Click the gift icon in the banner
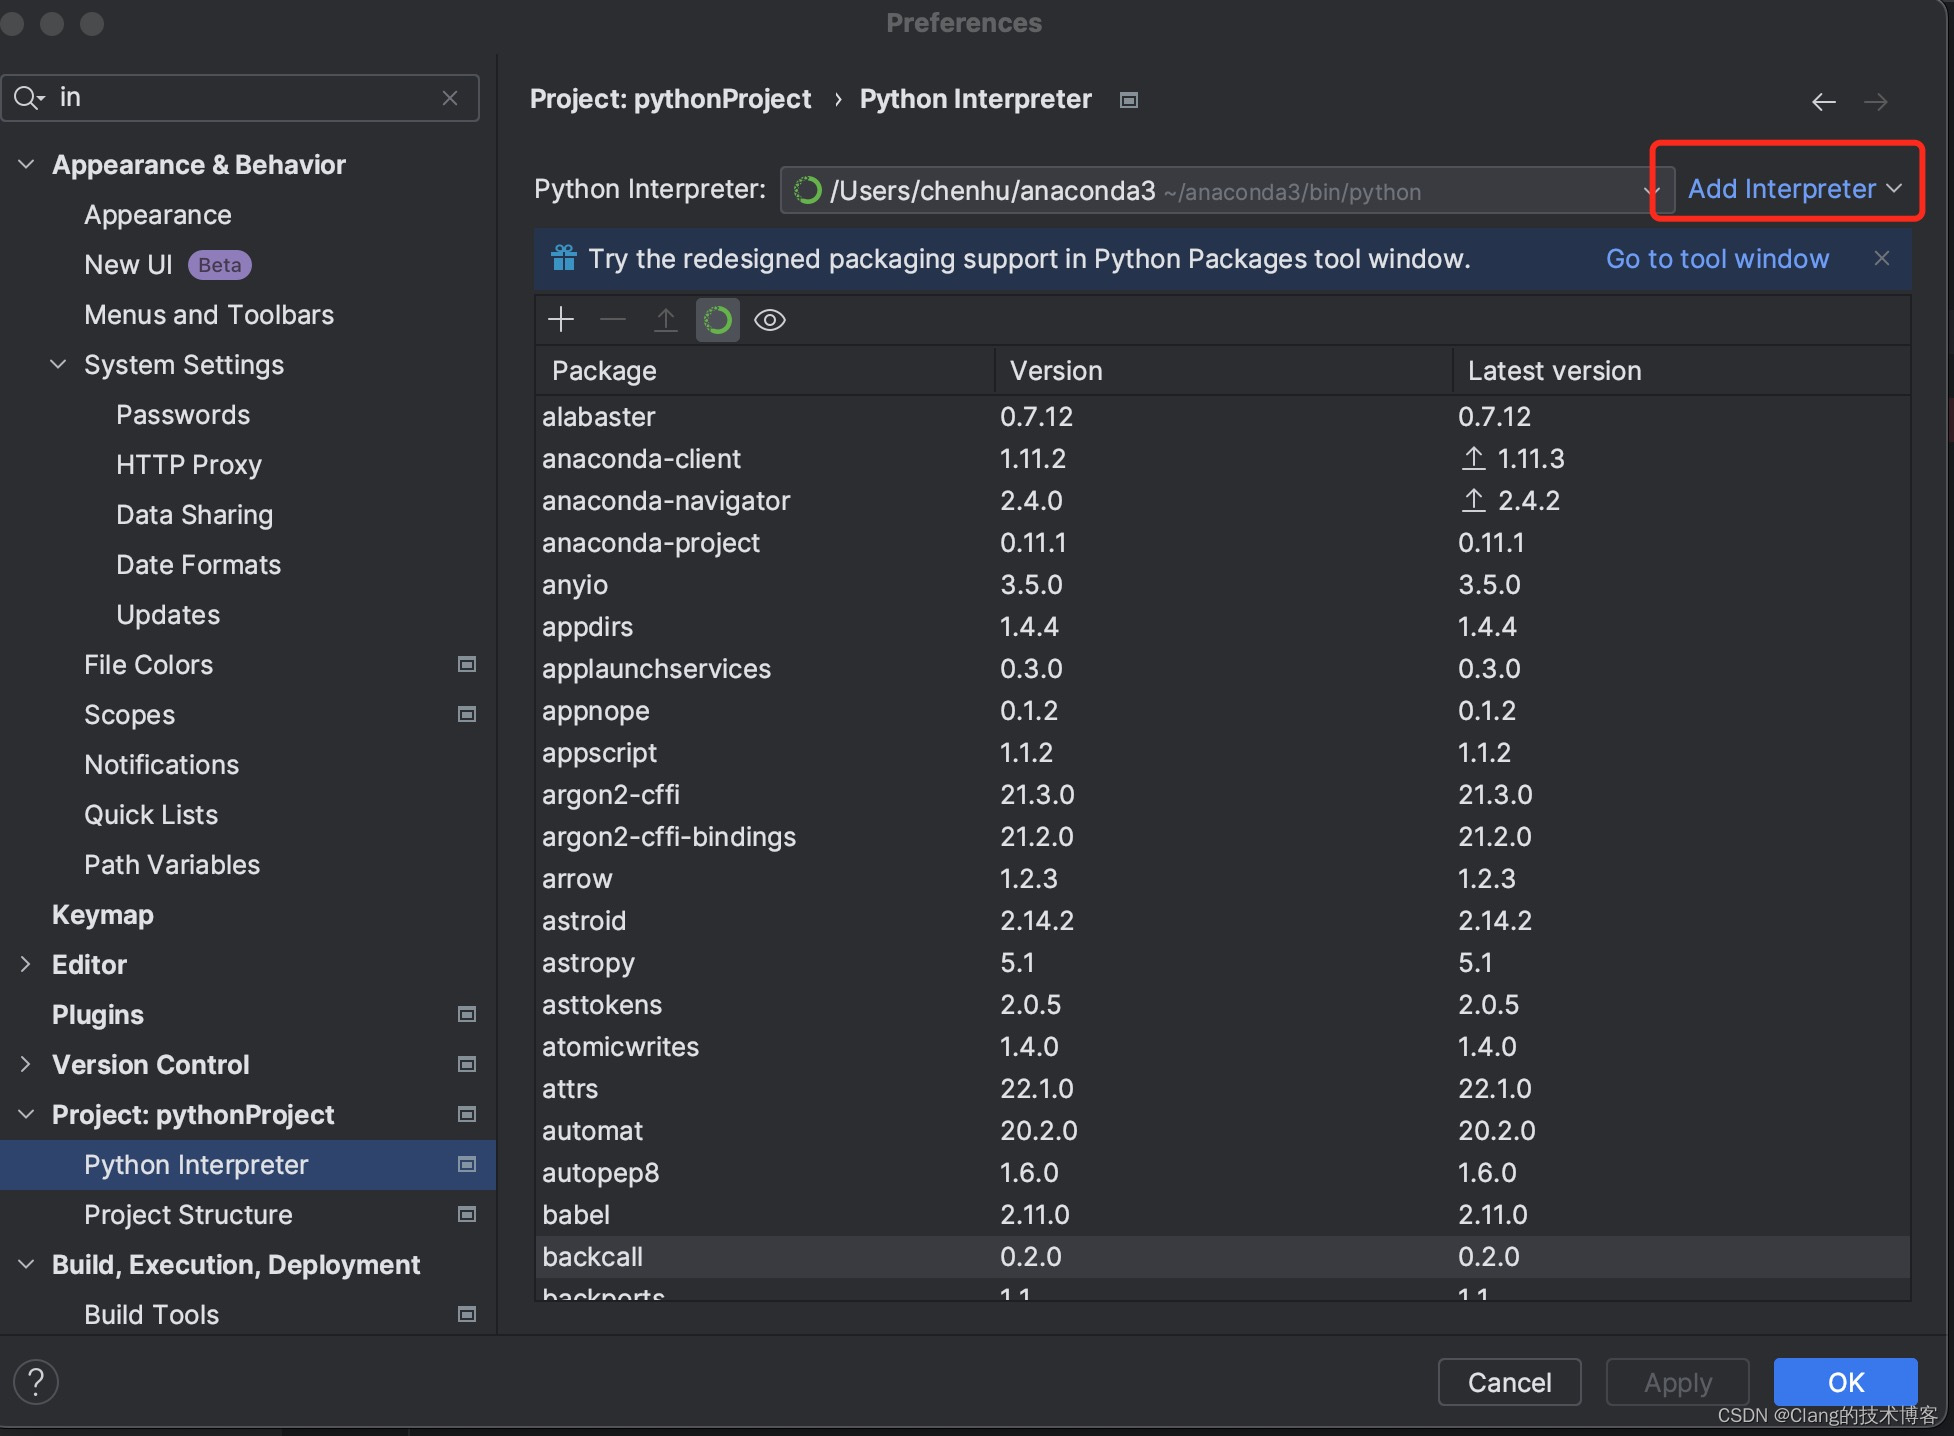Viewport: 1954px width, 1436px height. point(564,258)
